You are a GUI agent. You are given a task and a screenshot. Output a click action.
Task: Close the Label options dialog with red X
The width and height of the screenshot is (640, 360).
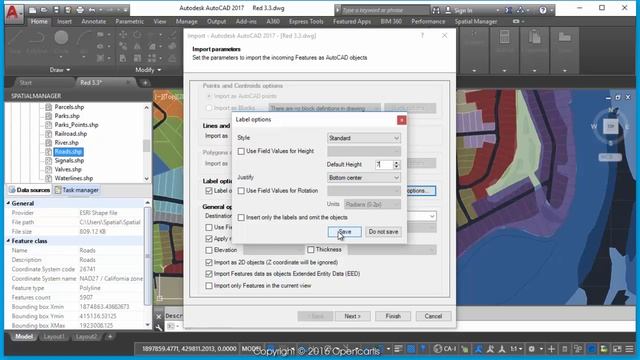coord(402,120)
